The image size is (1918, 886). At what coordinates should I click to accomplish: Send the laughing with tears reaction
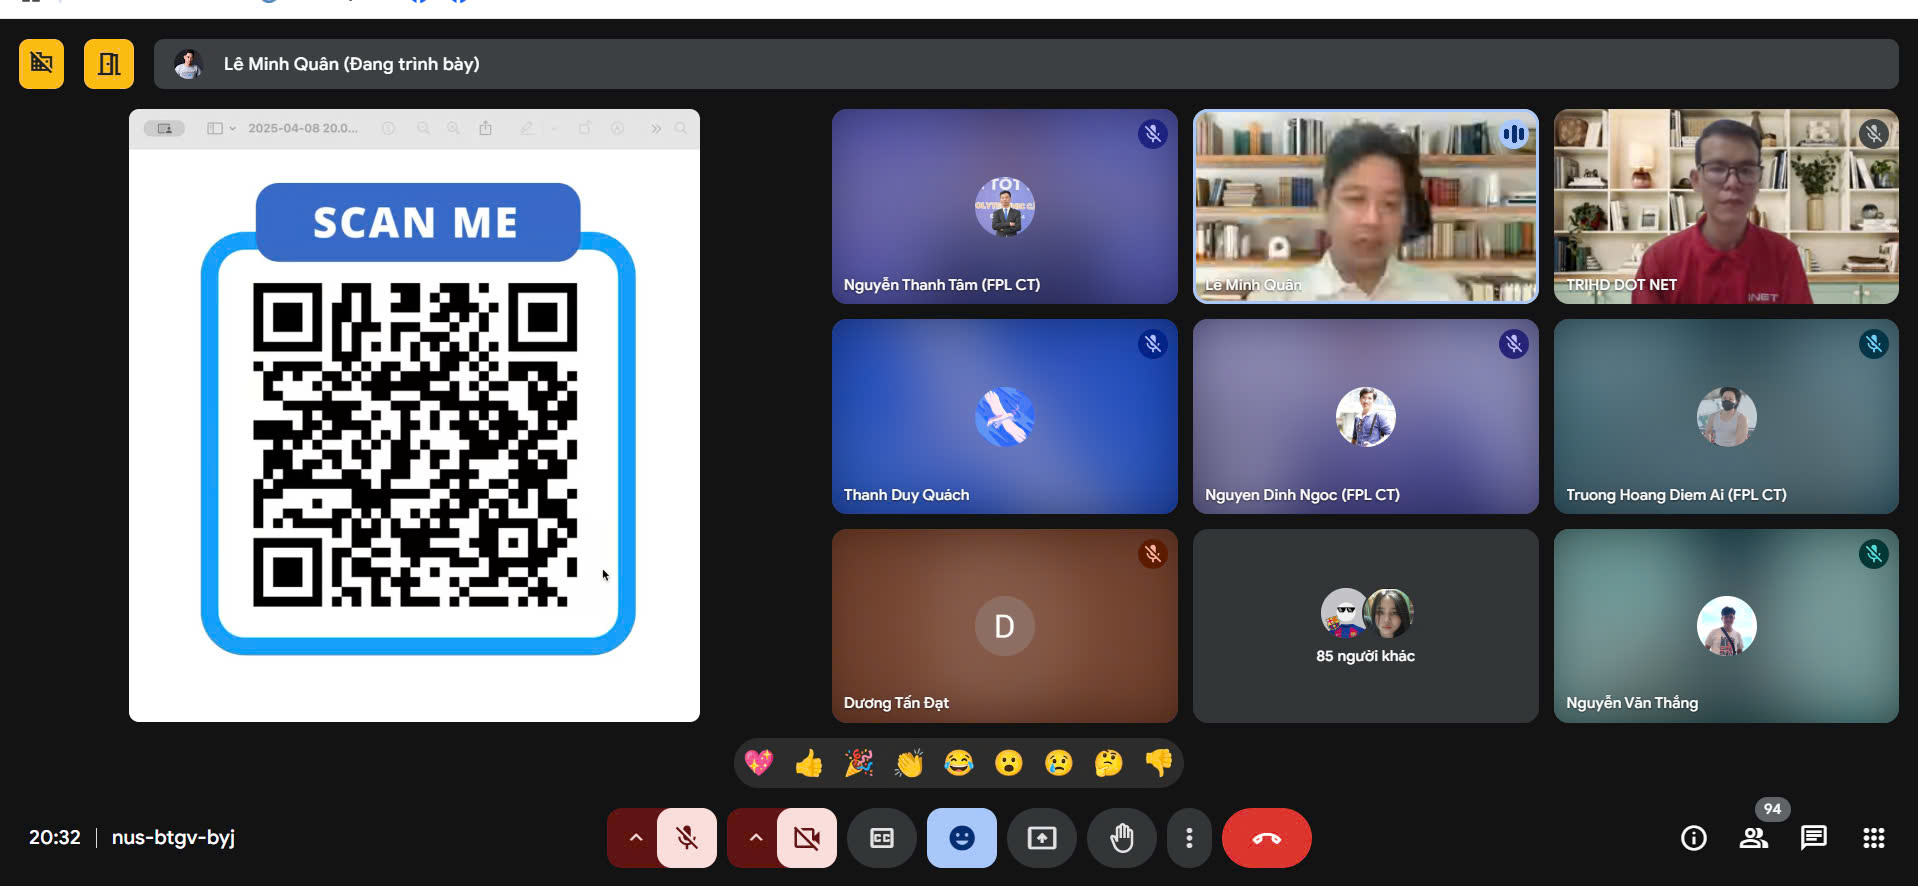coord(959,764)
